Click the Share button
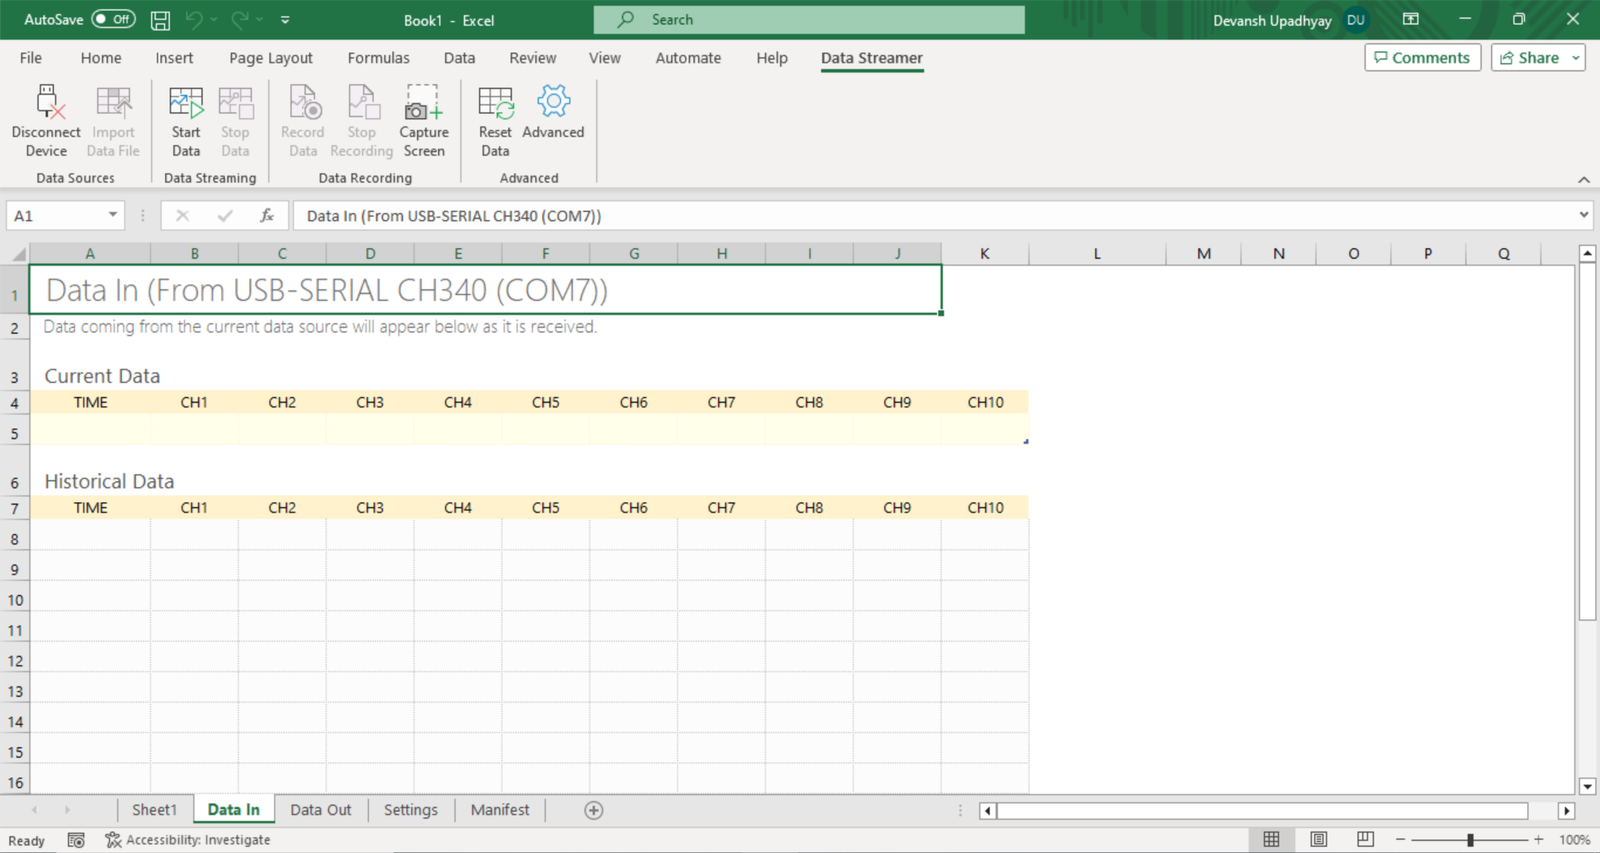Image resolution: width=1600 pixels, height=853 pixels. 1530,58
